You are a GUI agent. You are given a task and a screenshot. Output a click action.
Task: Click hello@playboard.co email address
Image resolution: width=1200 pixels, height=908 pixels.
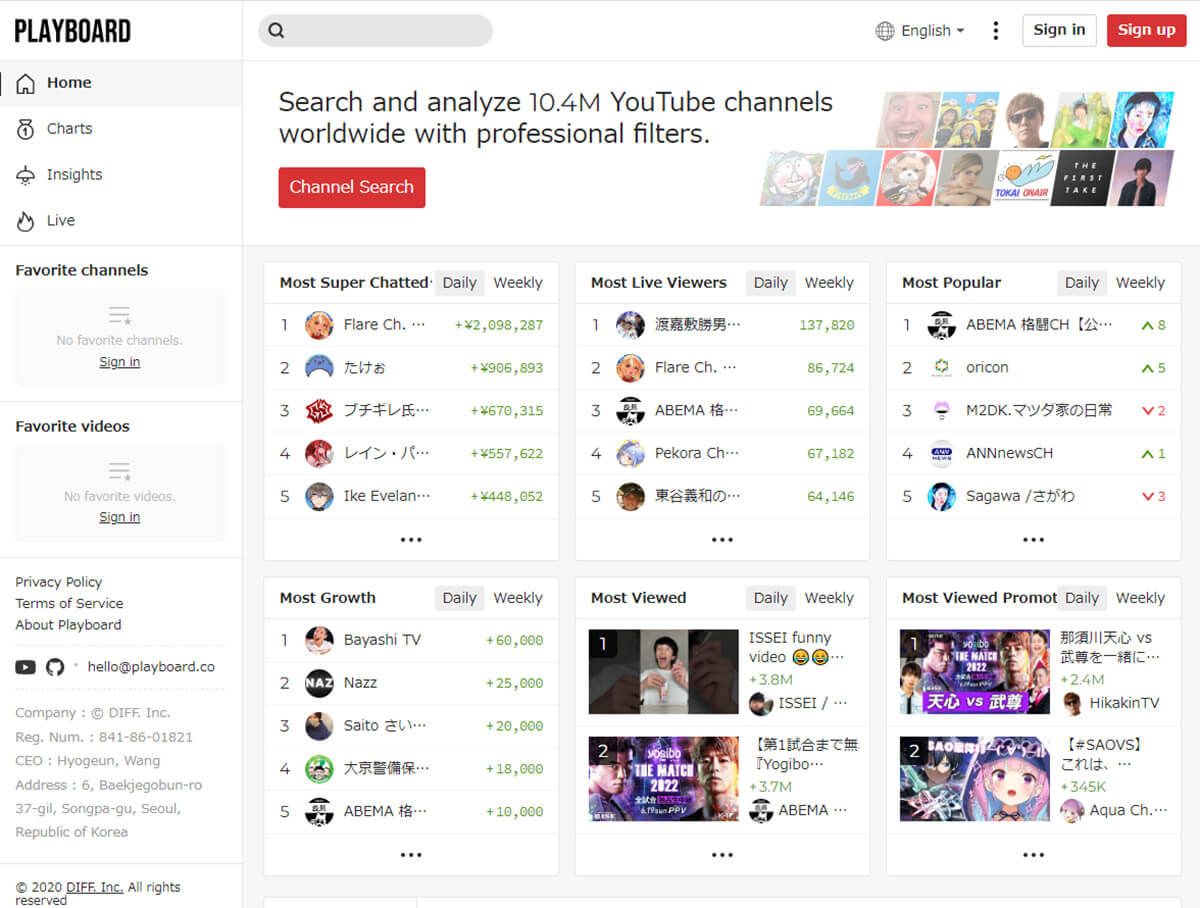tap(151, 667)
